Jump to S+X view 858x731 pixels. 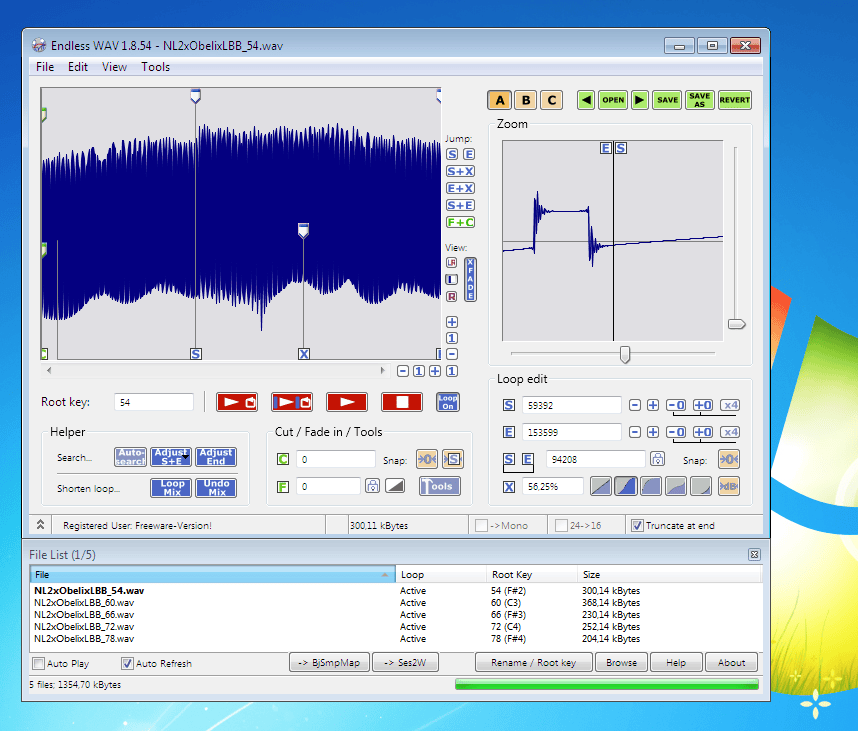[460, 171]
